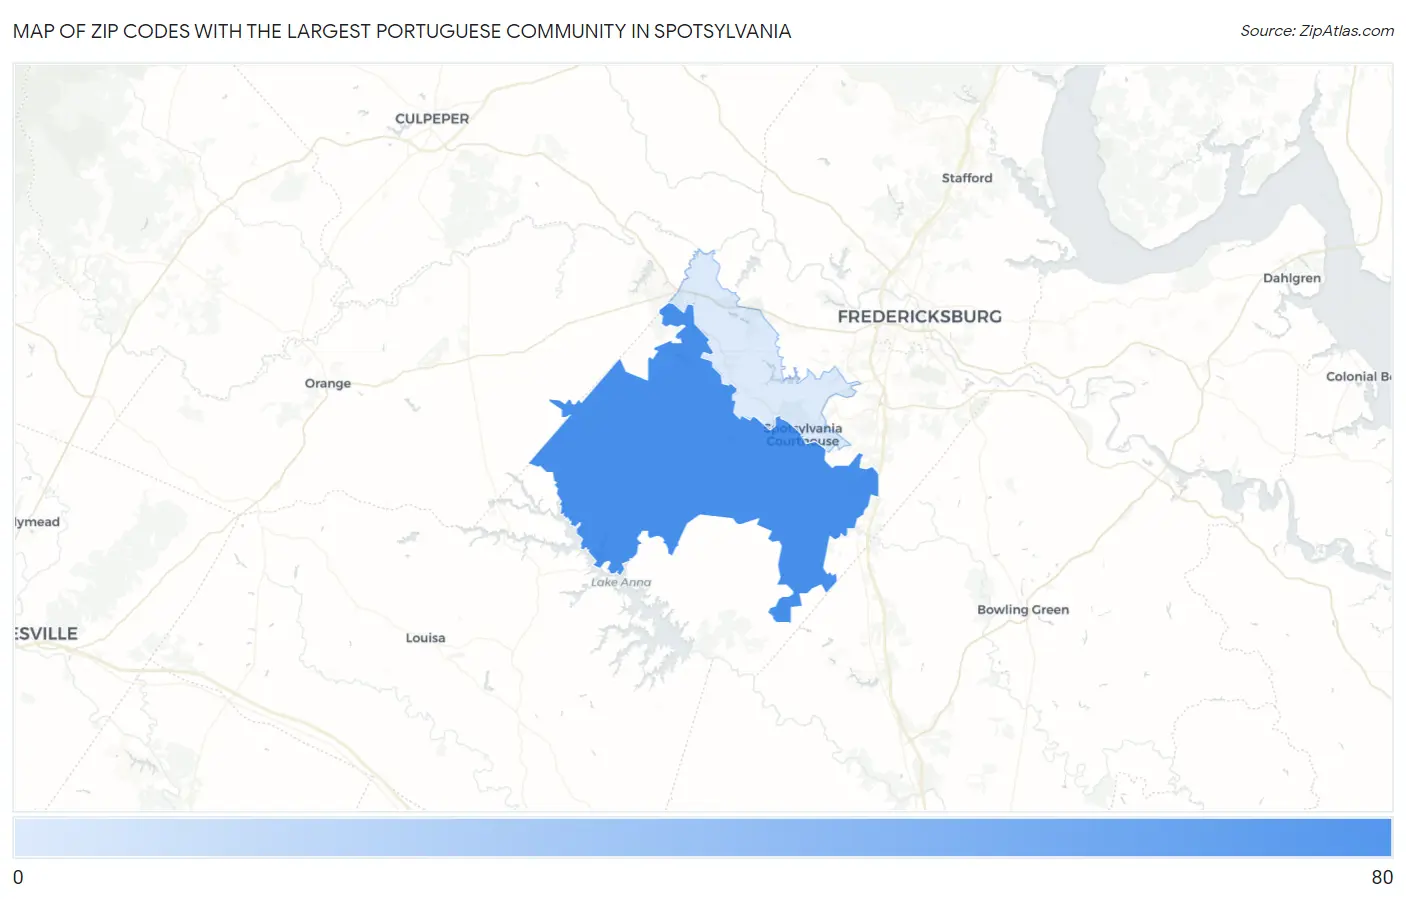Click the Spotsylvania Courthouse label
The image size is (1406, 899).
pos(804,434)
